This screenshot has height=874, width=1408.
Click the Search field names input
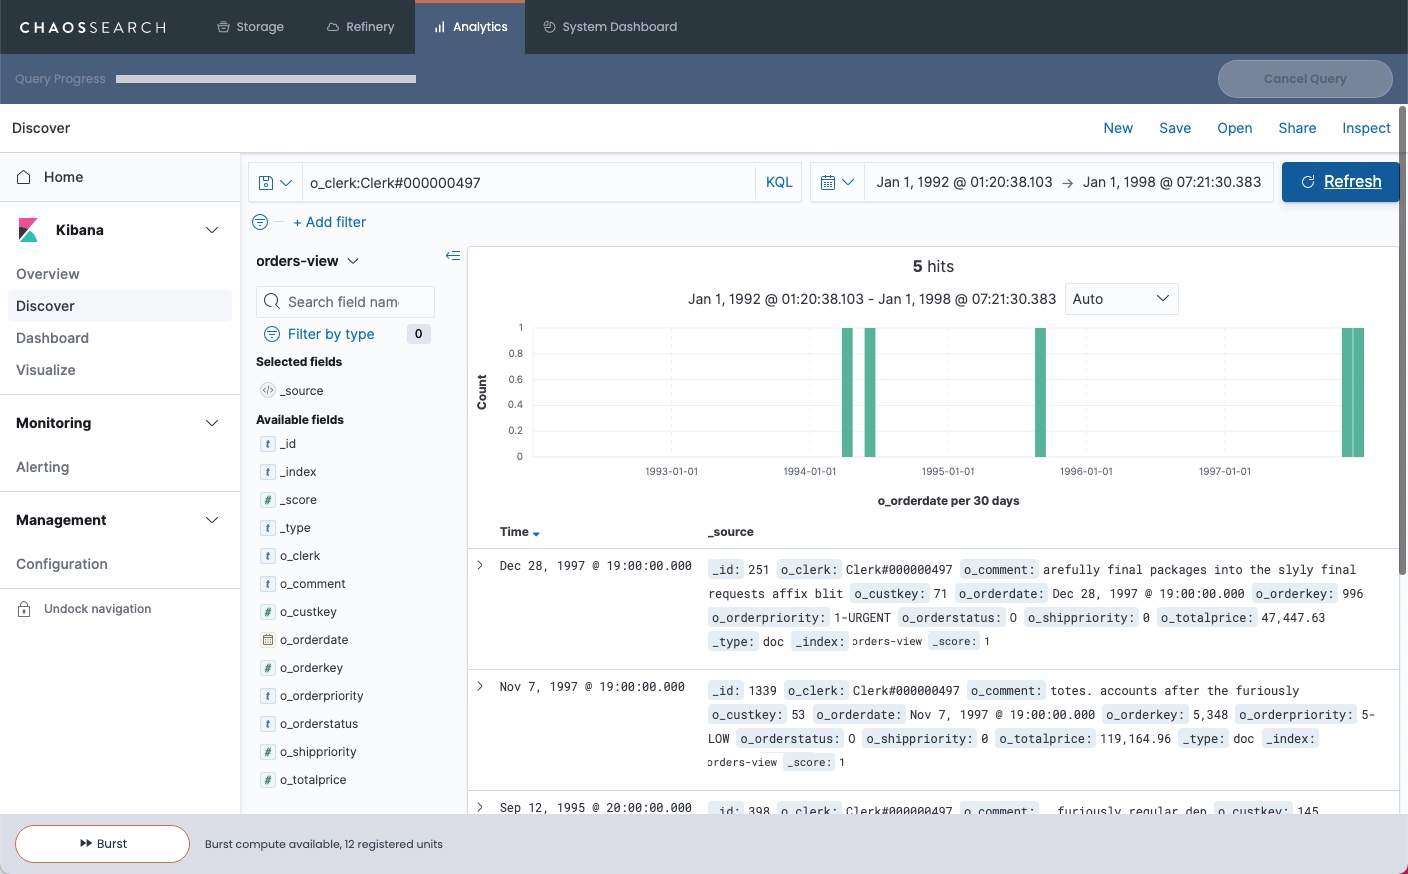(345, 302)
